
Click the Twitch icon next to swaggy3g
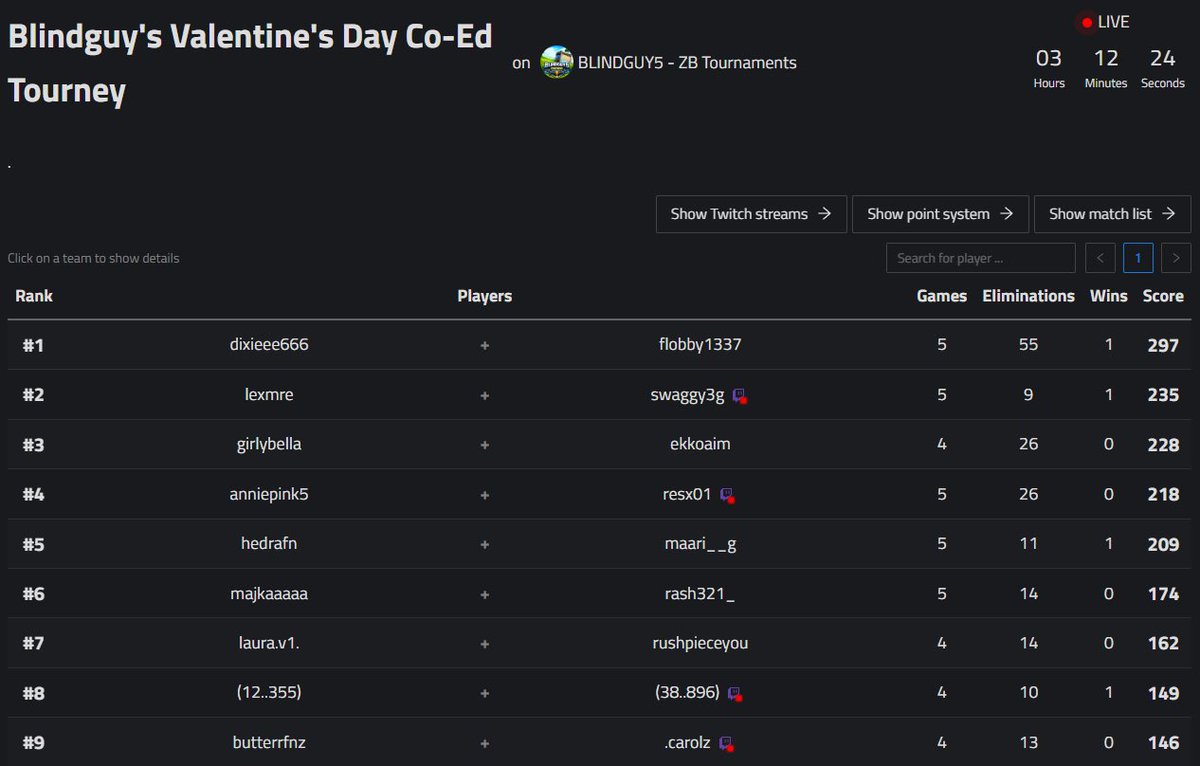tap(739, 395)
